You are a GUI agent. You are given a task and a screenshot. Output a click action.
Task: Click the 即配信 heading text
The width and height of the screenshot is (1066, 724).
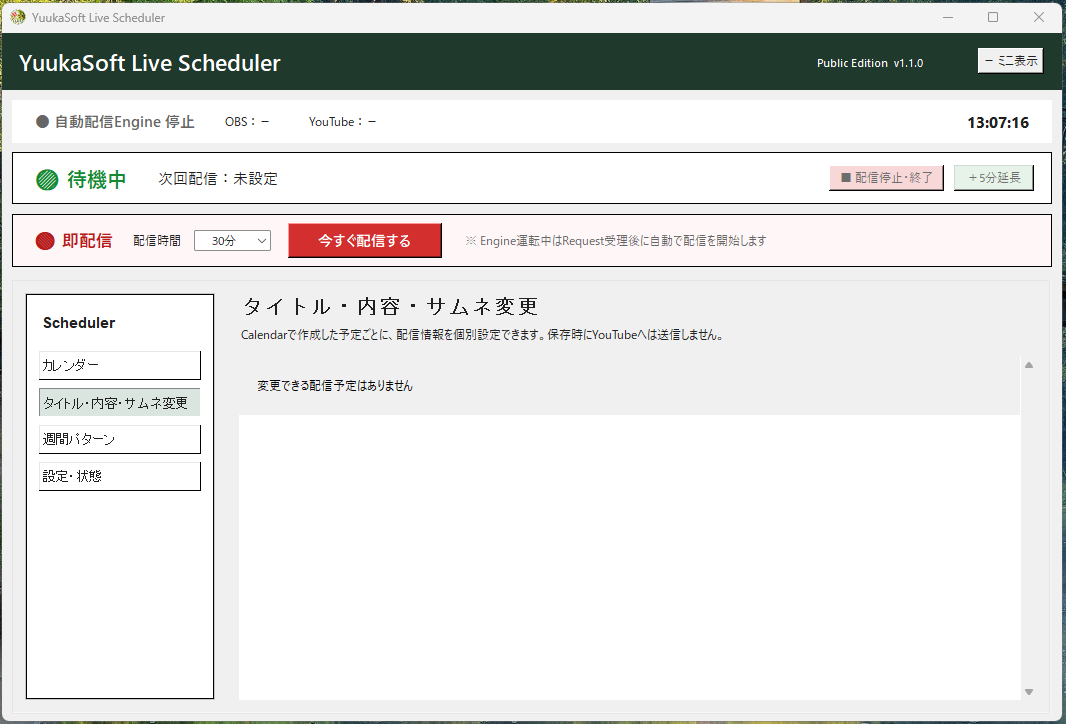pyautogui.click(x=87, y=241)
